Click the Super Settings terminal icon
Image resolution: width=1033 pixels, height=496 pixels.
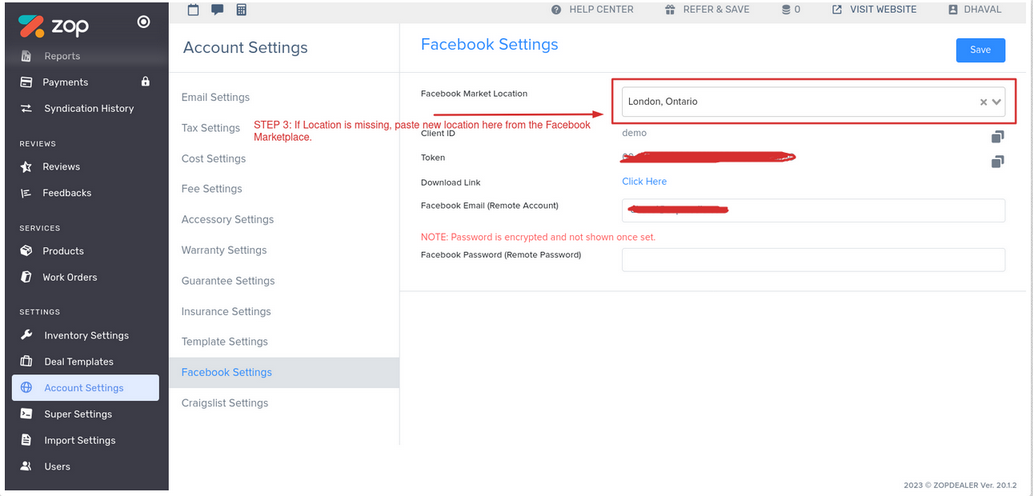[x=26, y=414]
